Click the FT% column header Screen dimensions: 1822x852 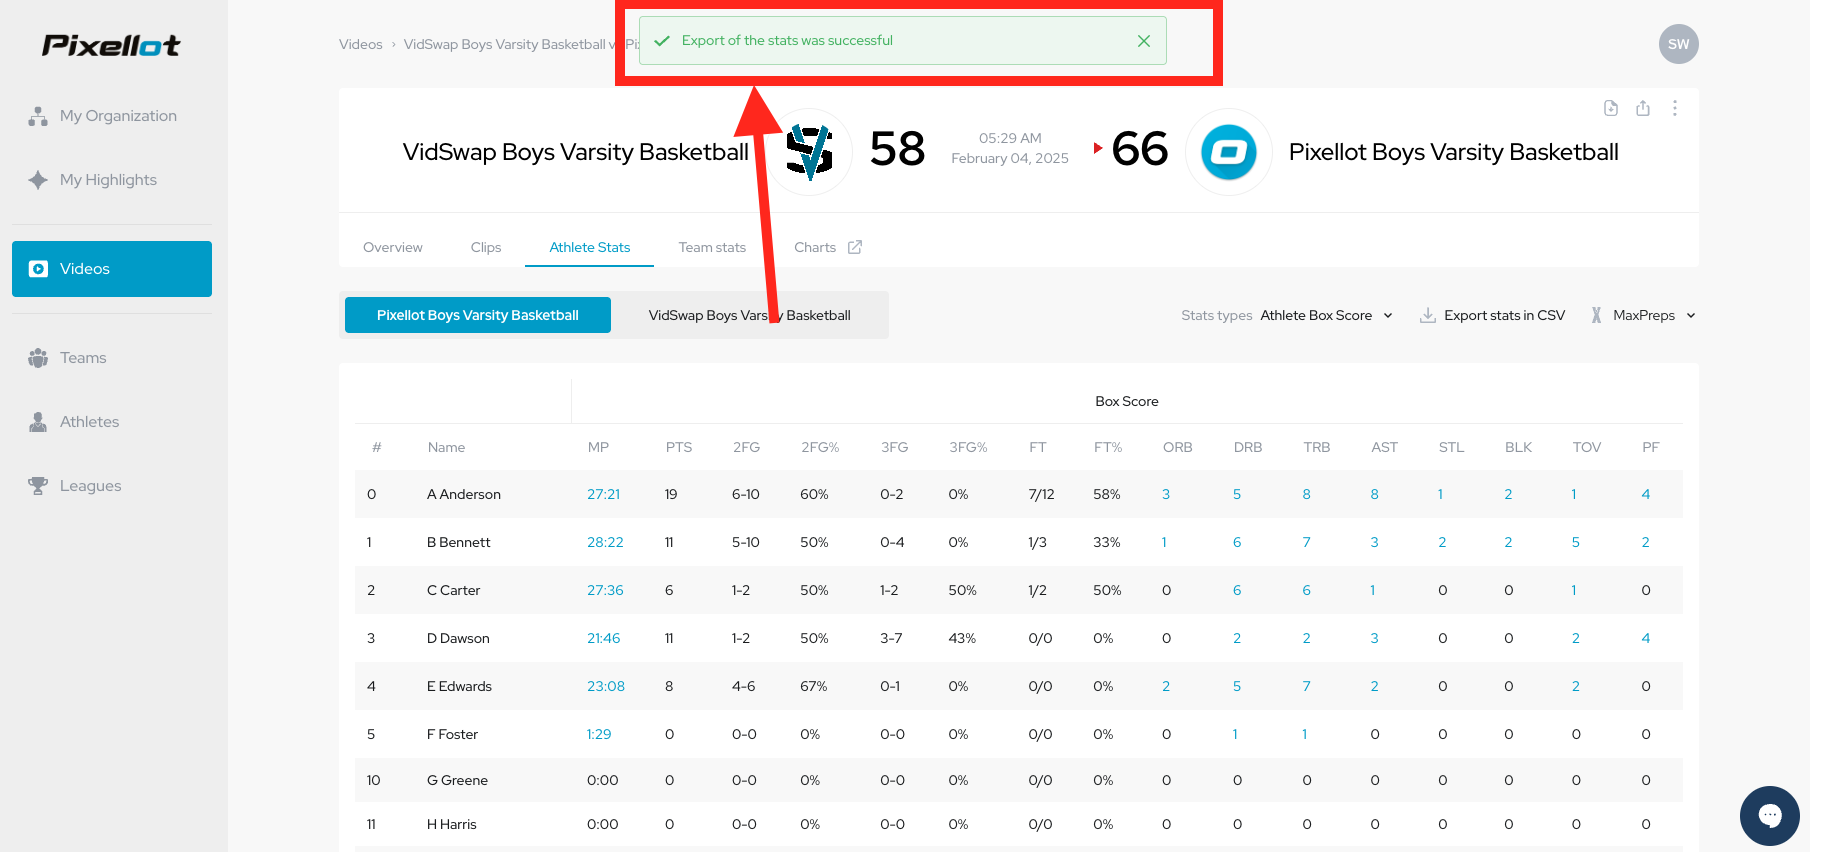1108,447
